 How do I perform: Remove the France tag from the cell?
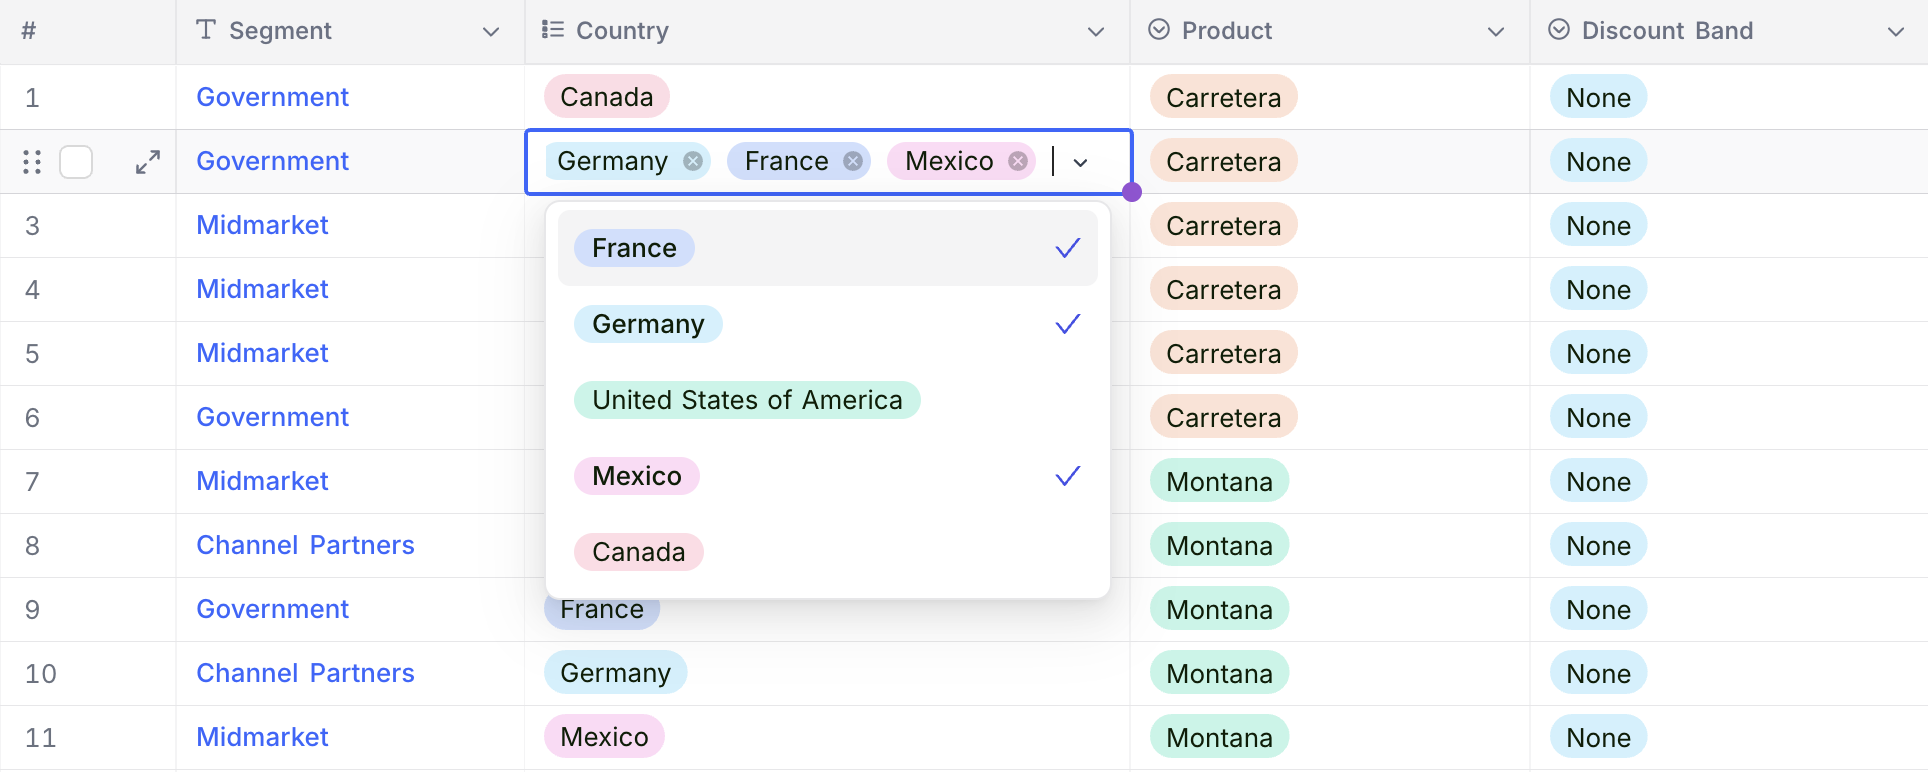[852, 161]
